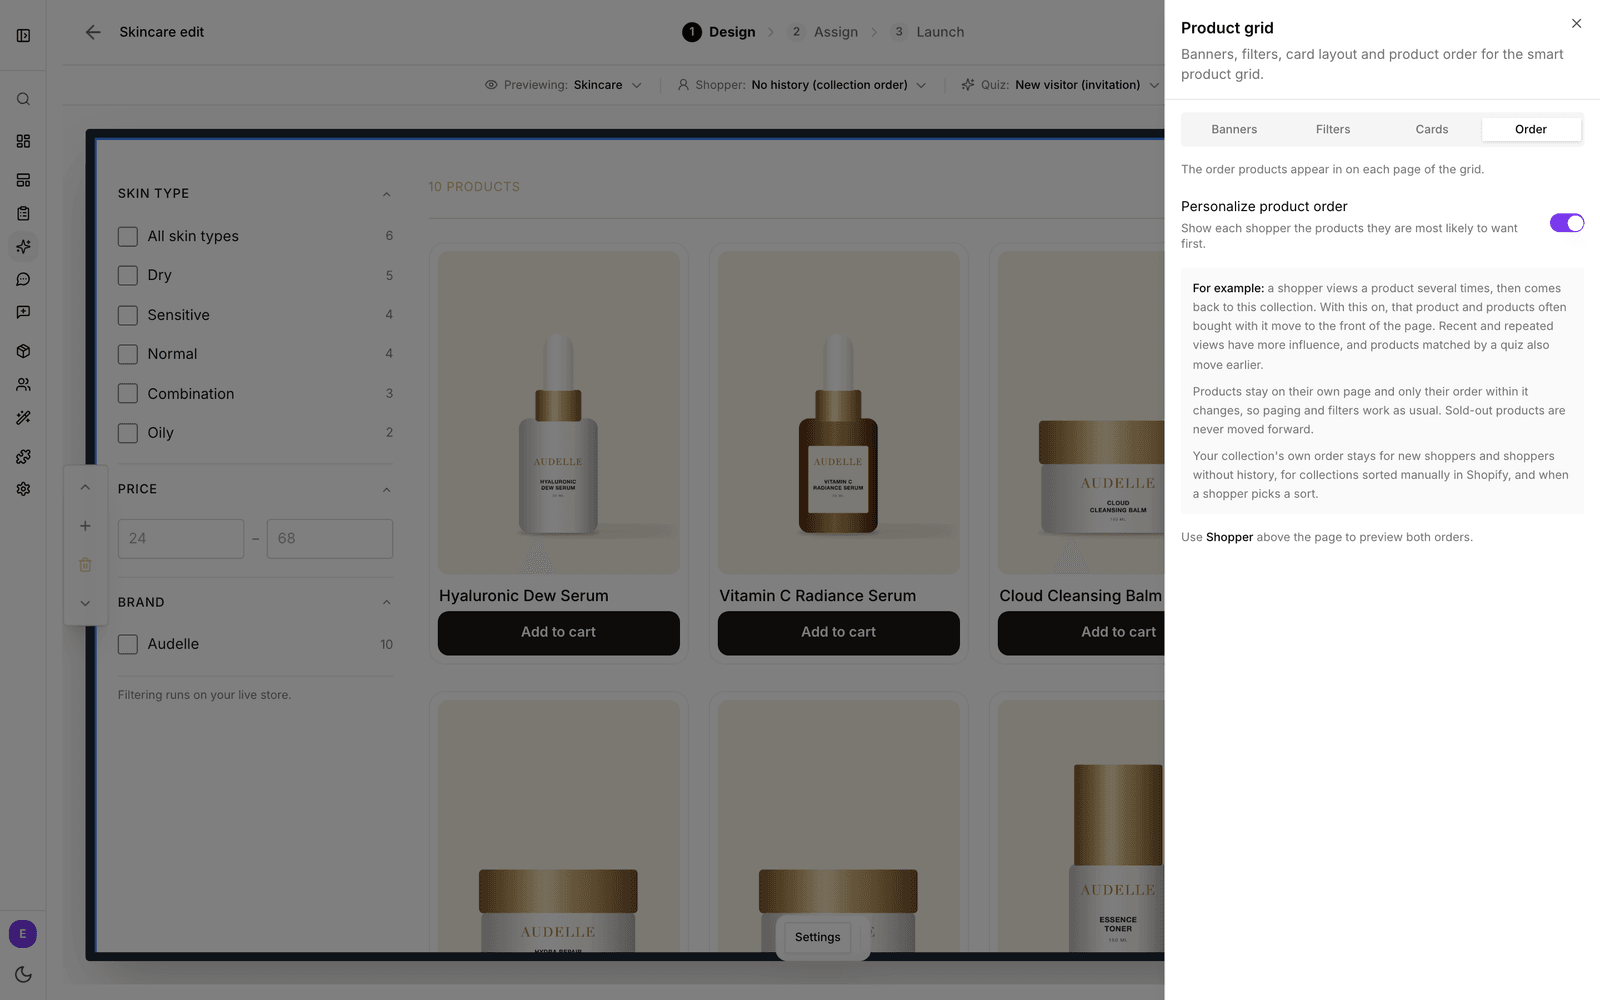Collapse the Price filter group
The image size is (1600, 1000).
pos(386,489)
